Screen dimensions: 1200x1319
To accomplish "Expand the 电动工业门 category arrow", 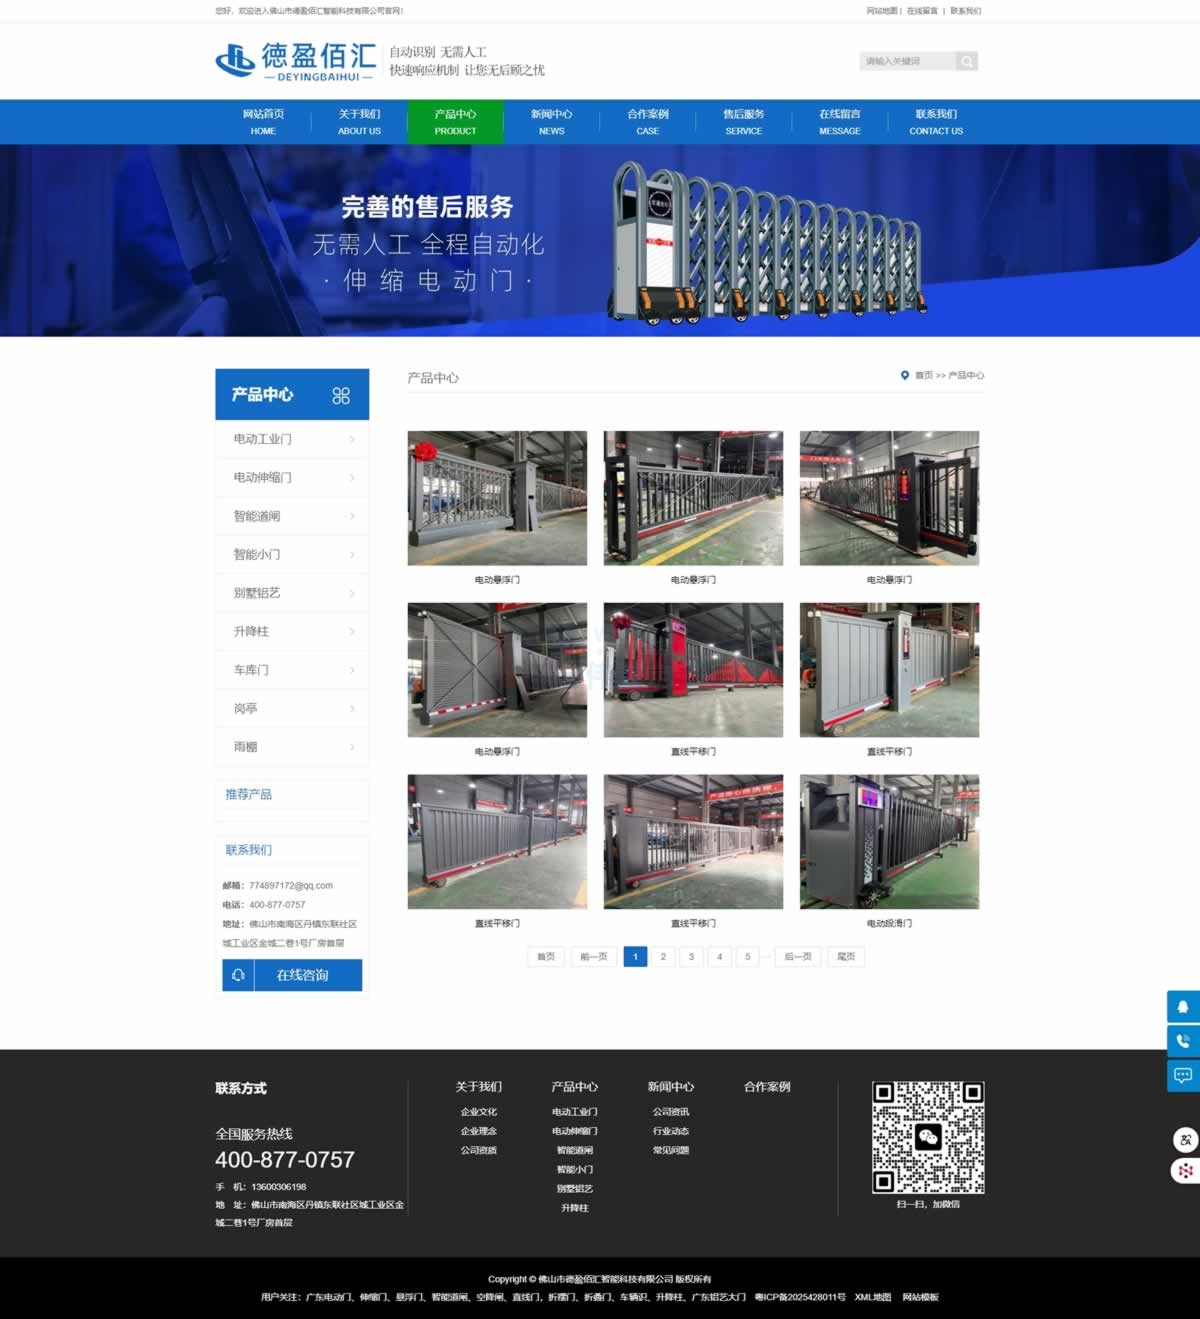I will click(352, 439).
